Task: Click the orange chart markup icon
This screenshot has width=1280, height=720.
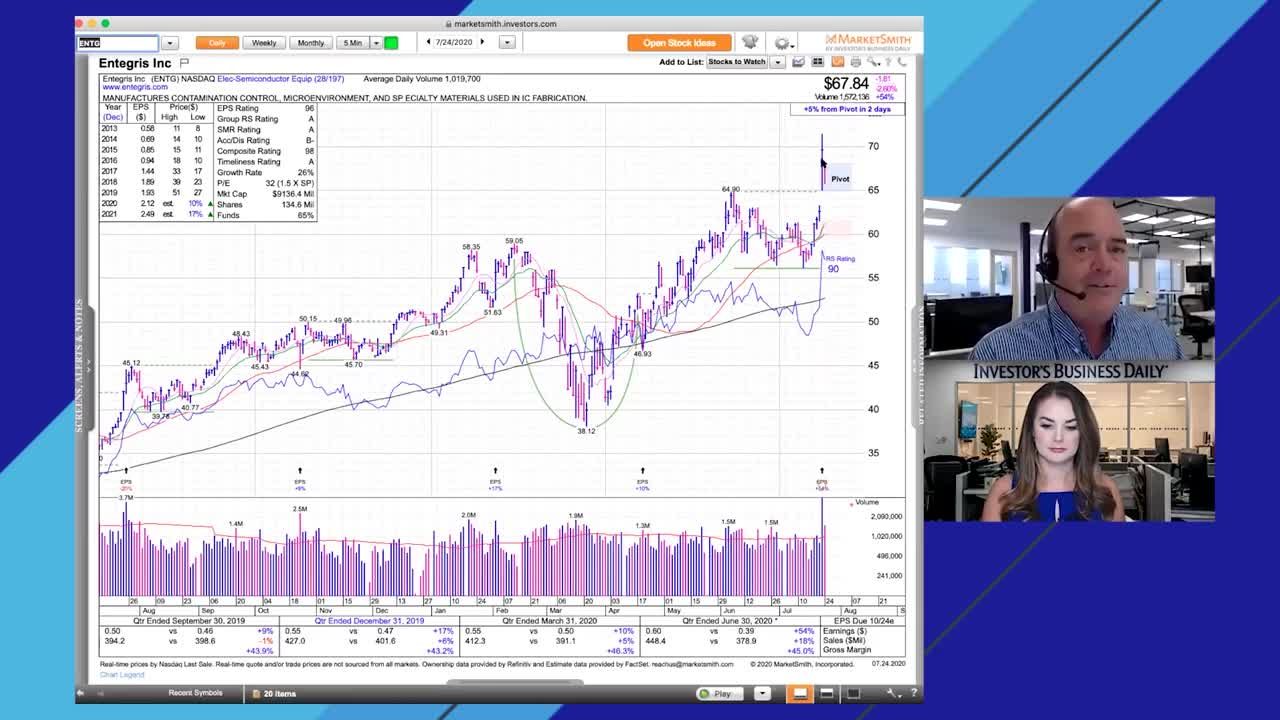Action: 838,62
